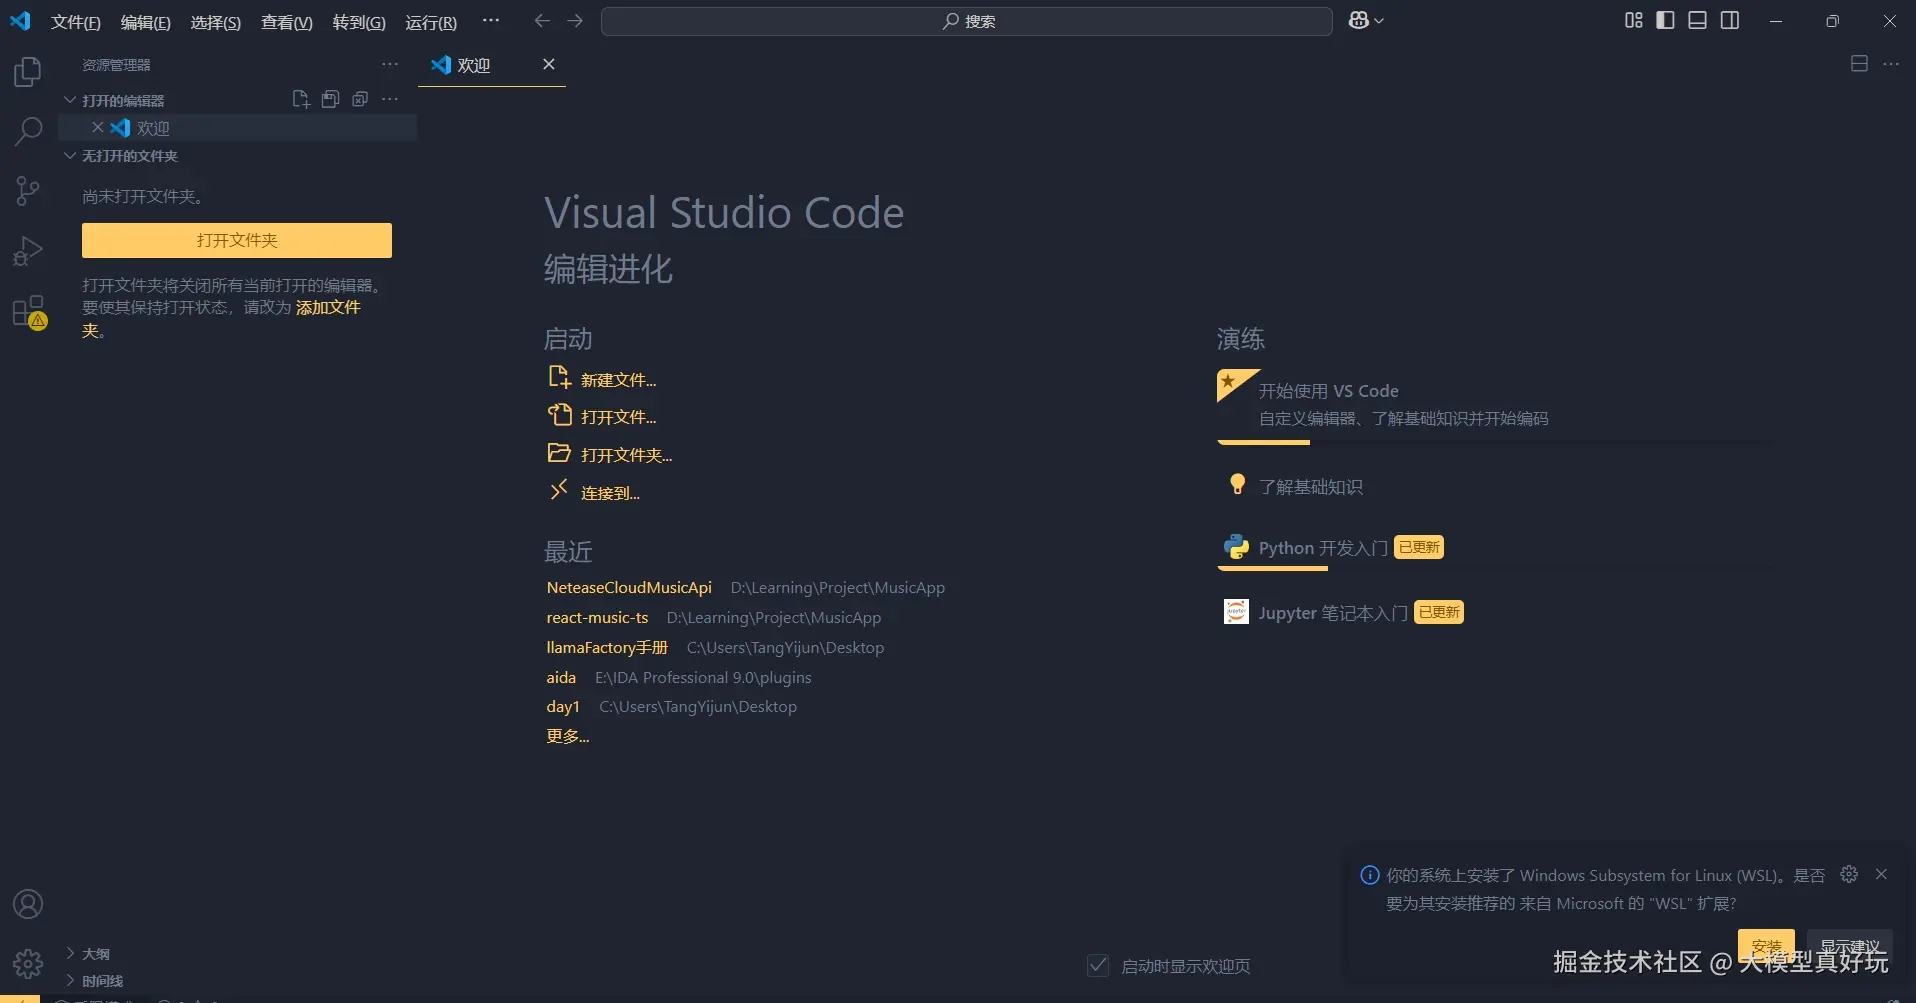The height and width of the screenshot is (1003, 1916).
Task: Open the Explorer view in the activity bar
Action: (28, 71)
